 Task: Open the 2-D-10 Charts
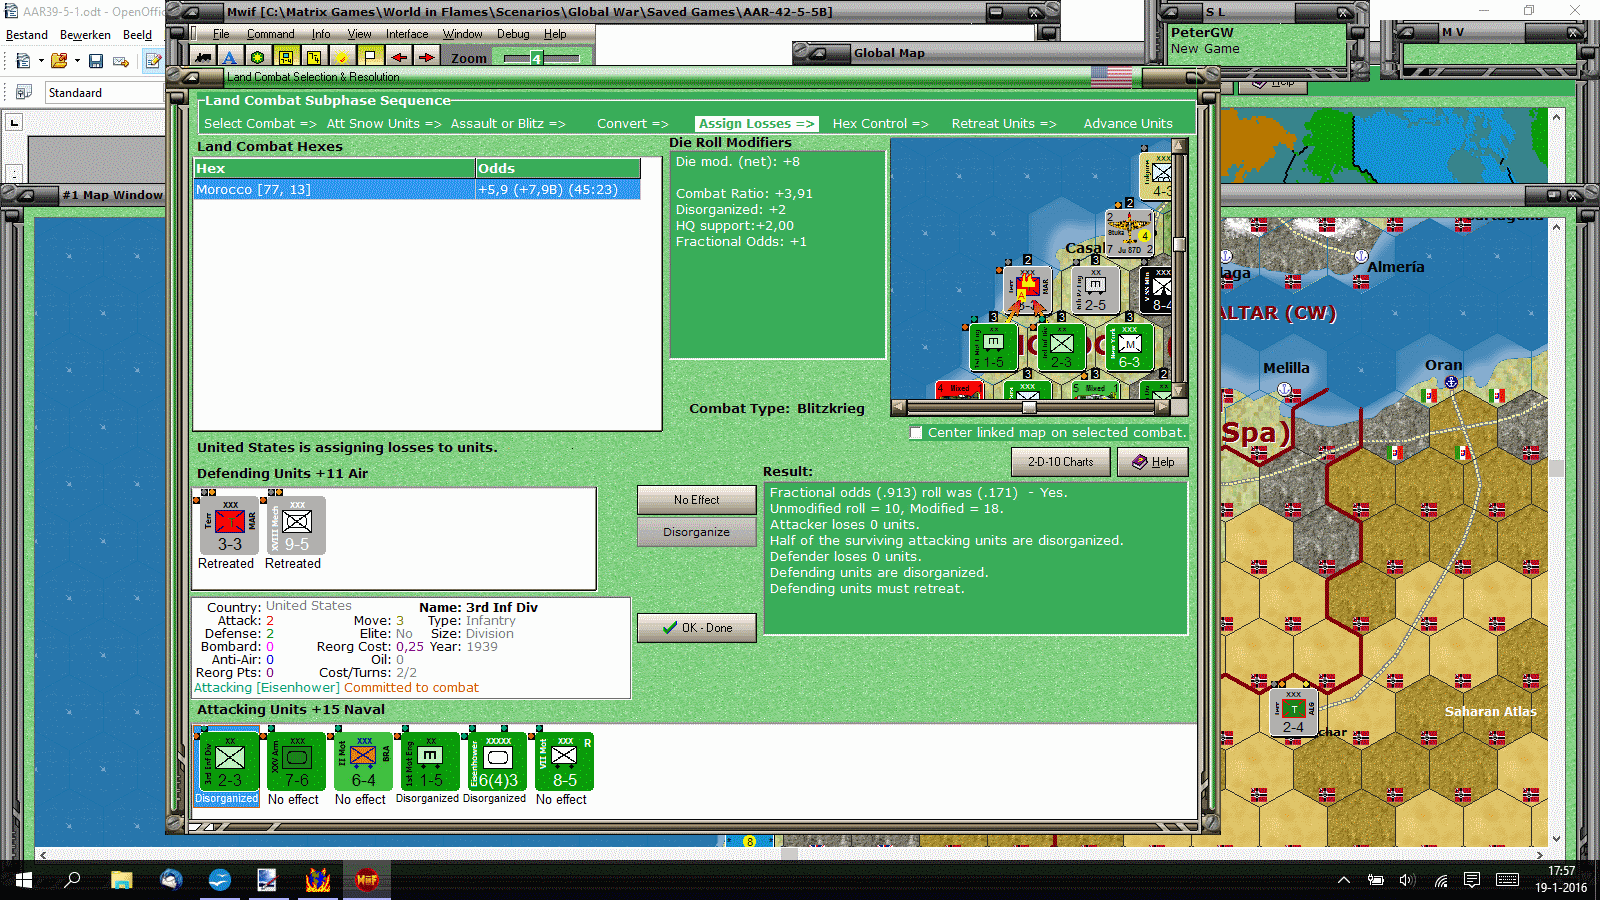[x=1060, y=462]
